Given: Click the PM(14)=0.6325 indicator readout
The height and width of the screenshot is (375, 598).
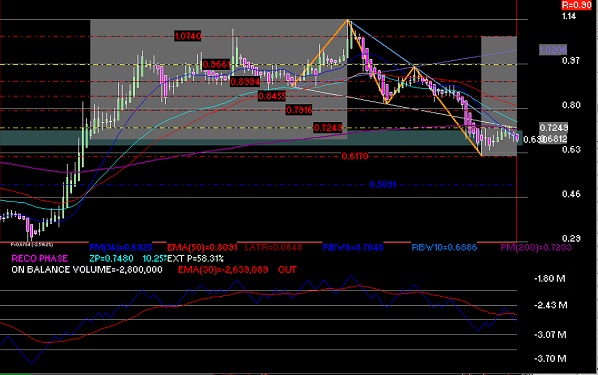Looking at the screenshot, I should click(x=121, y=248).
